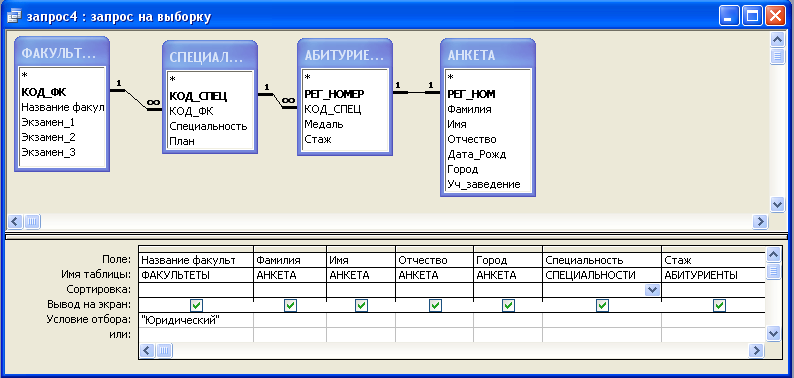Click scroll down arrow of tables pane
This screenshot has width=794, height=378.
point(777,204)
